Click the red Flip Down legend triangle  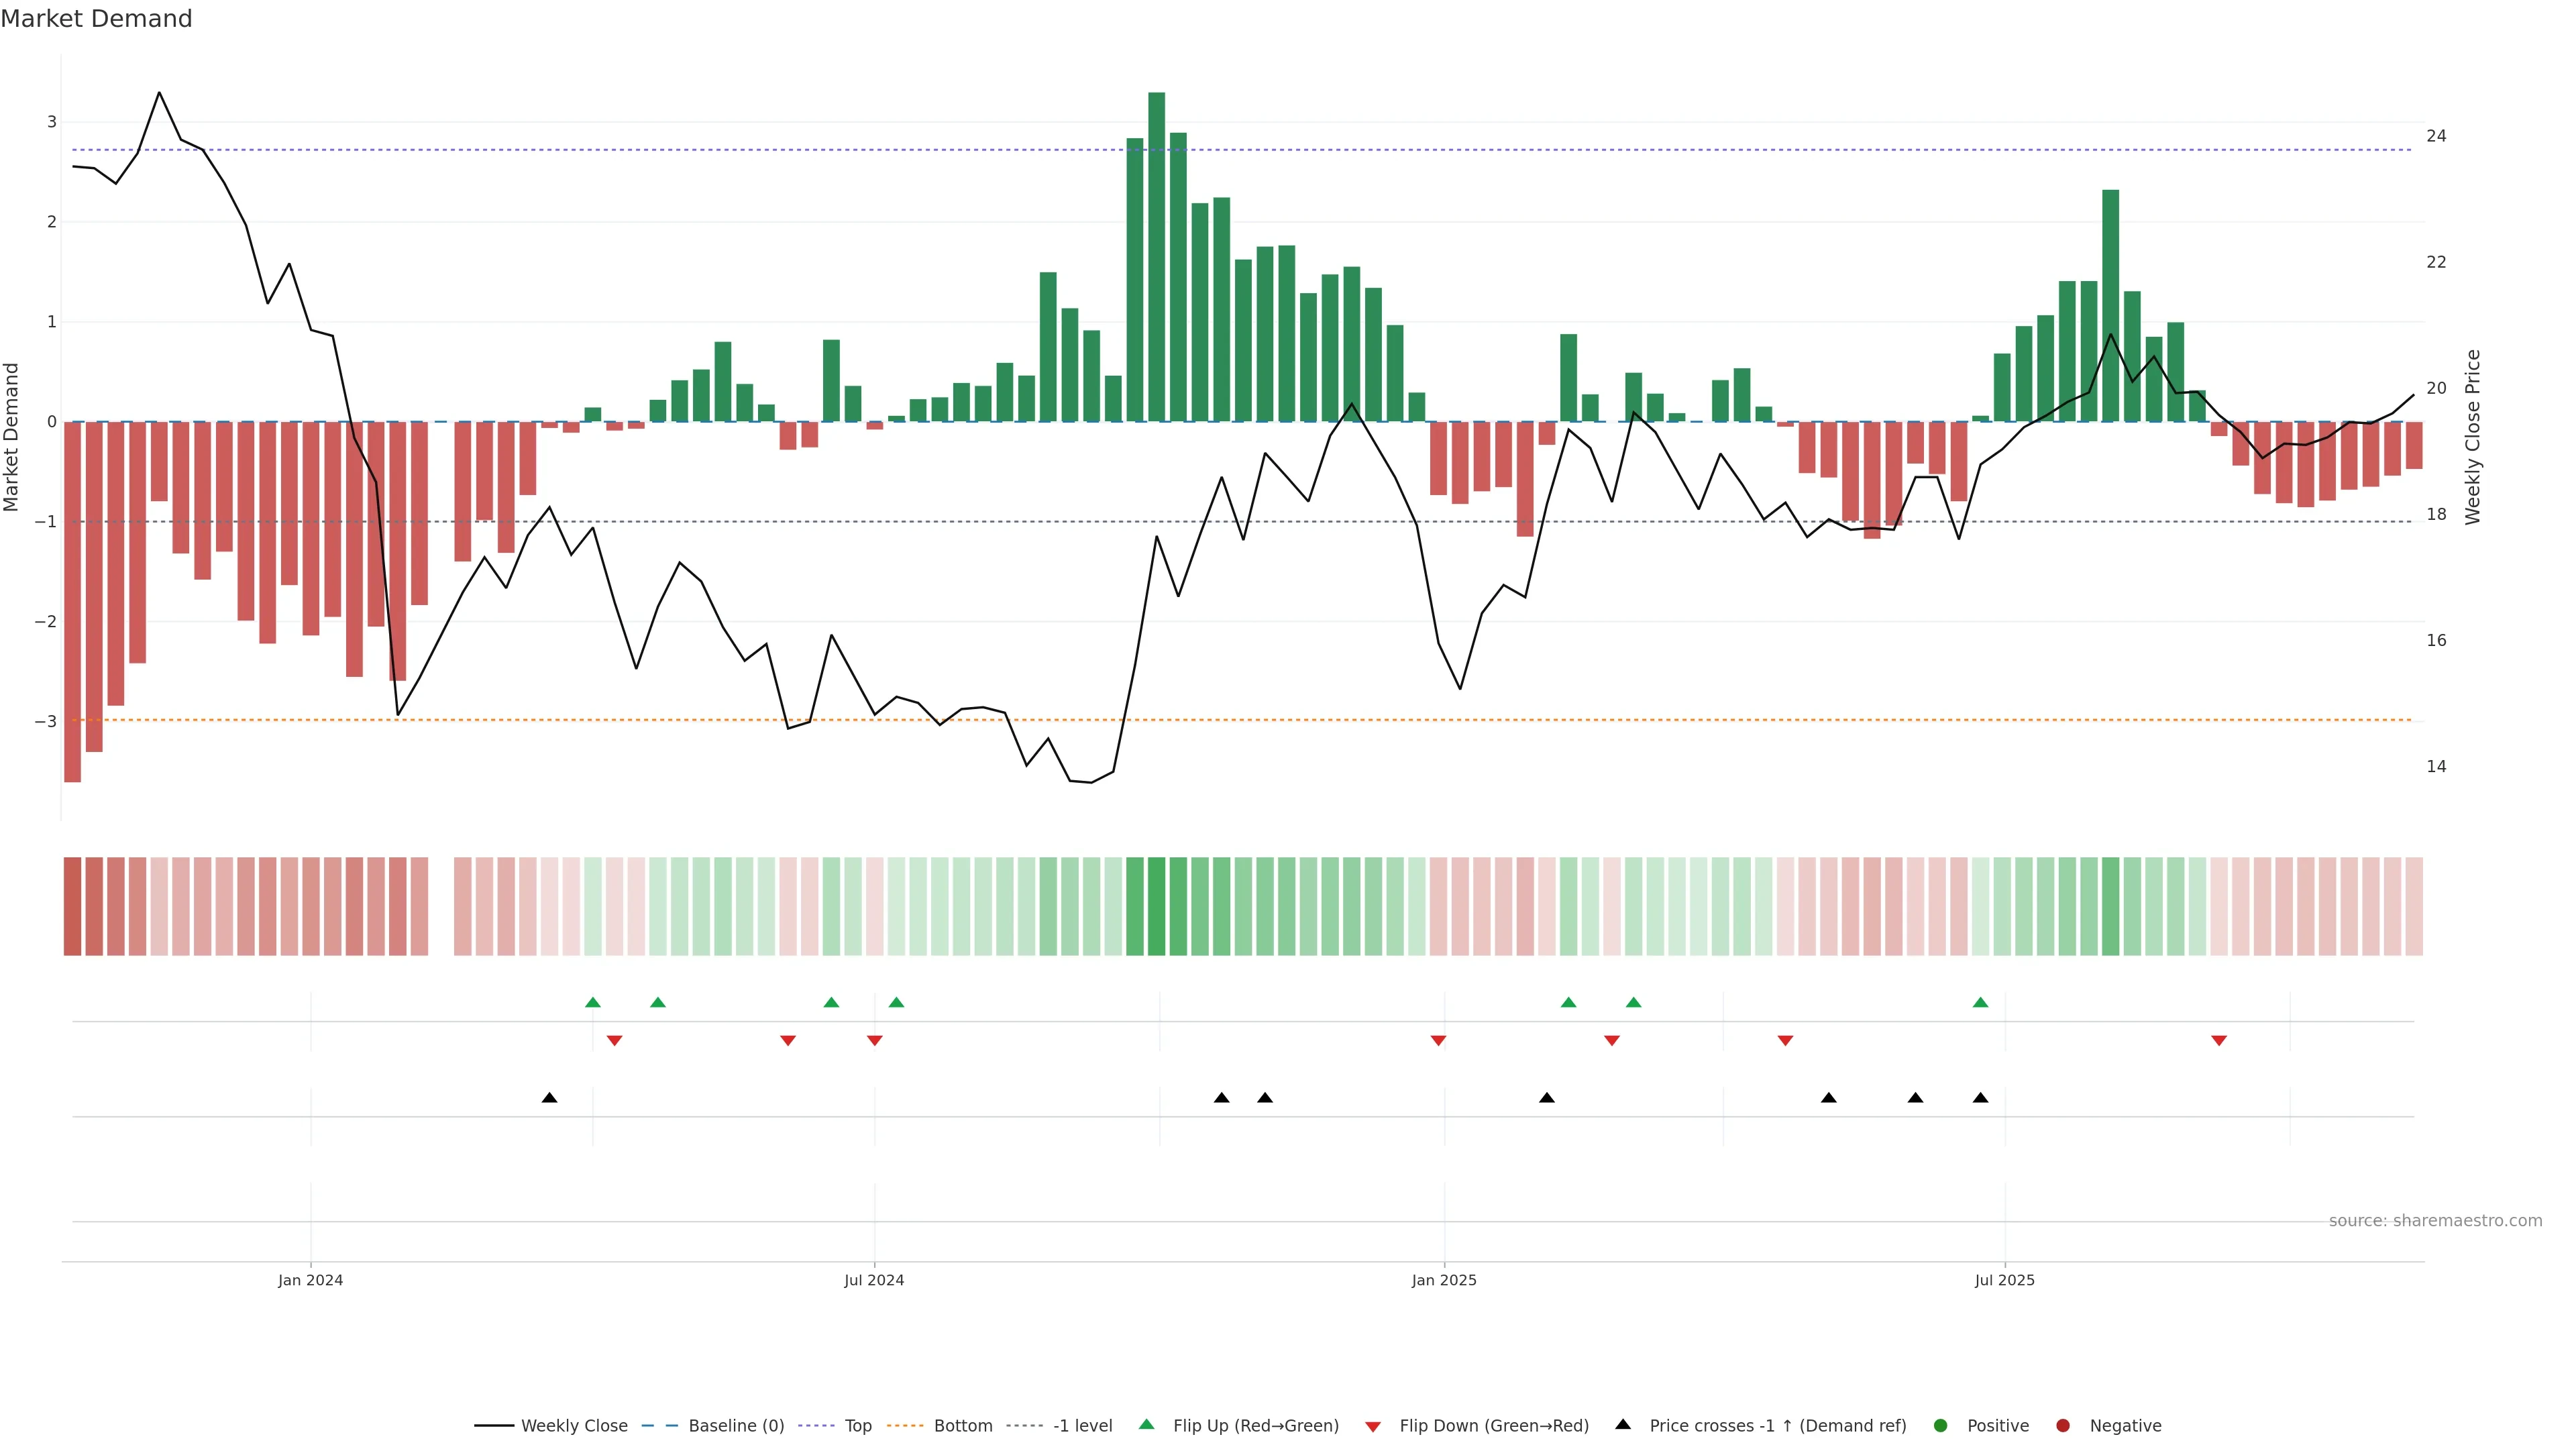[x=1373, y=1427]
